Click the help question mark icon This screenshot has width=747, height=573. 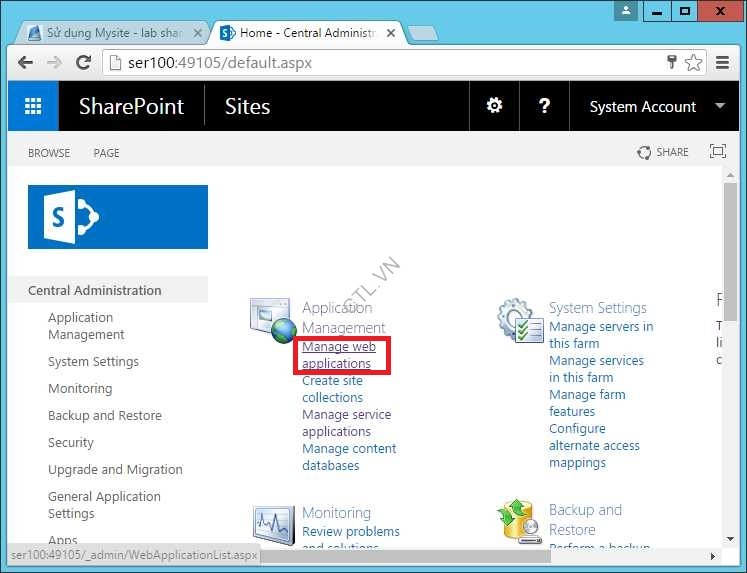pyautogui.click(x=544, y=105)
